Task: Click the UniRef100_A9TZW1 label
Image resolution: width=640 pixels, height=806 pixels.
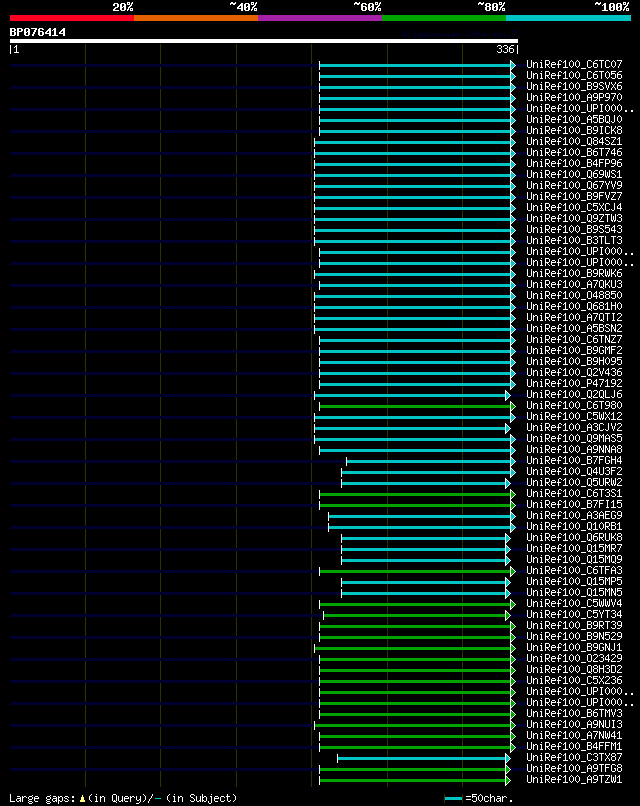Action: pyautogui.click(x=574, y=779)
